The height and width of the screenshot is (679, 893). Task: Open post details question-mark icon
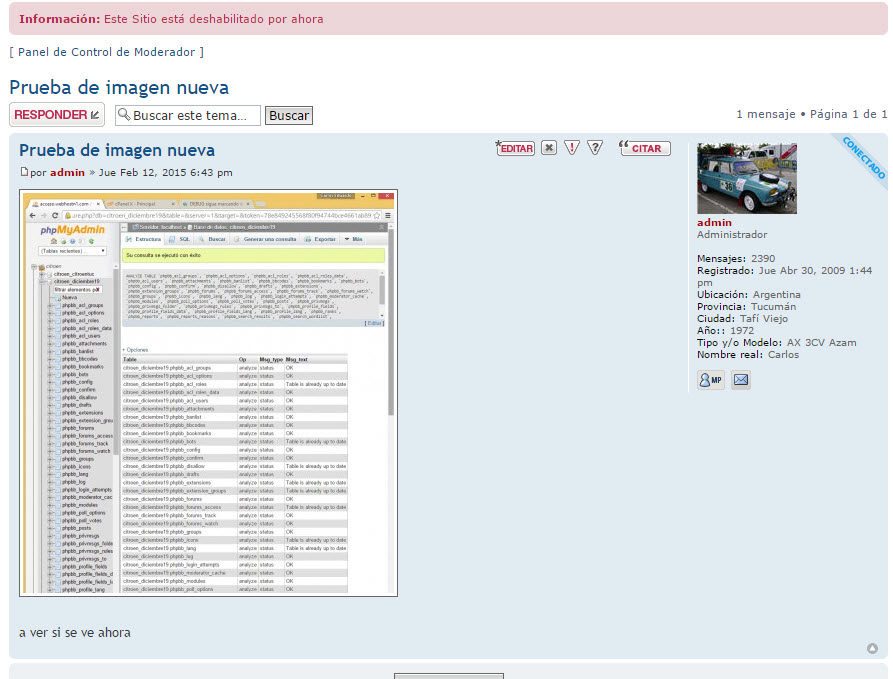pyautogui.click(x=595, y=148)
